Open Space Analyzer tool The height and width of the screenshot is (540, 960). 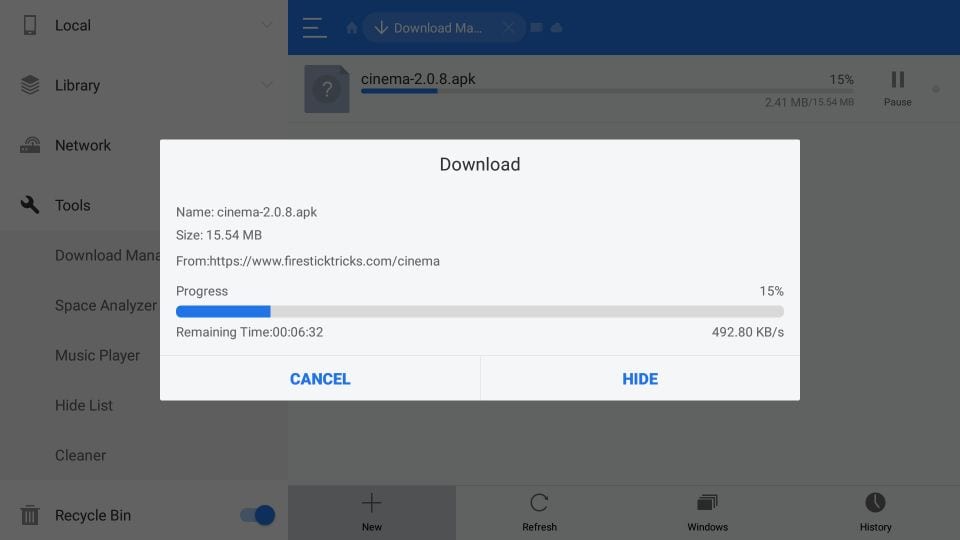click(106, 306)
